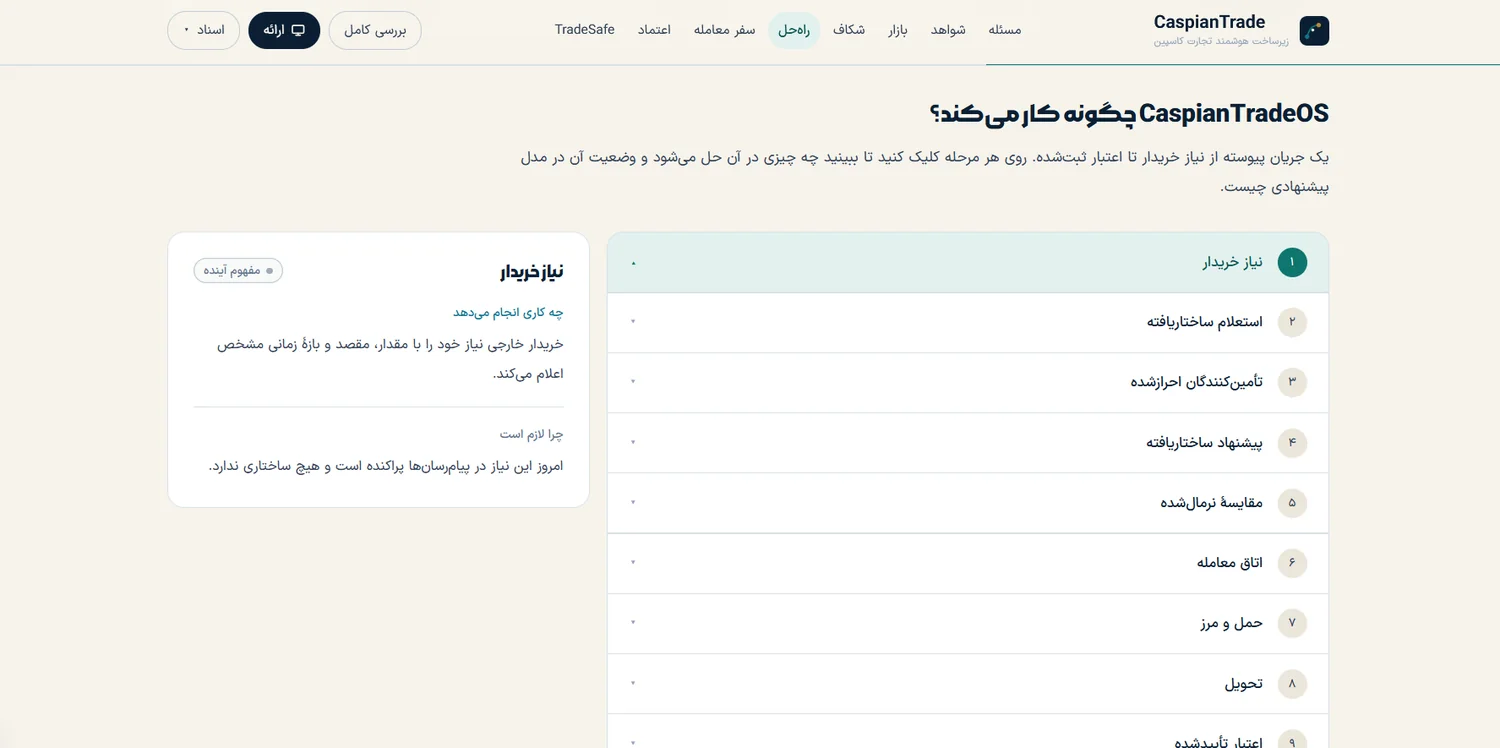Select step number ۶ circle
This screenshot has width=1500, height=748.
point(1292,563)
